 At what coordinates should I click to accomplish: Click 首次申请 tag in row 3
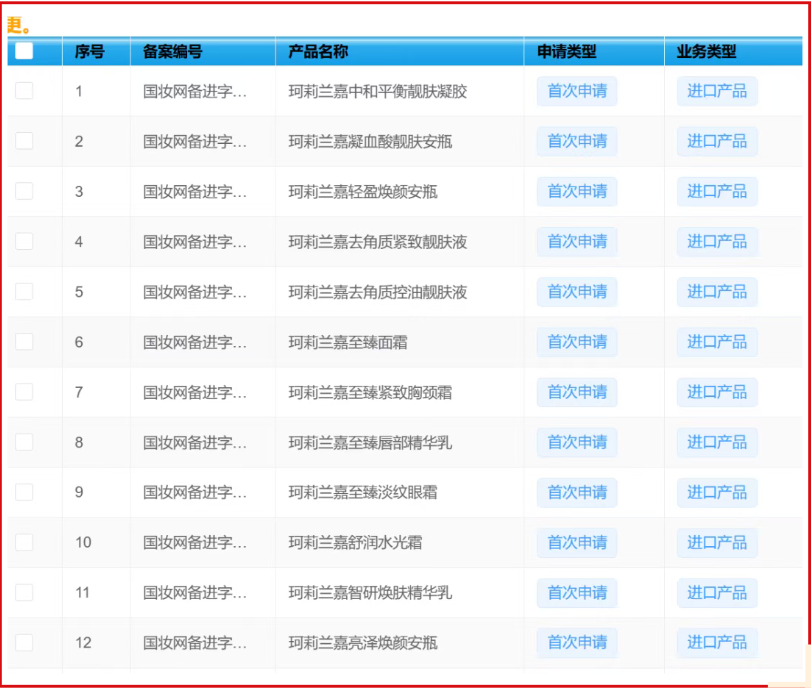click(577, 191)
